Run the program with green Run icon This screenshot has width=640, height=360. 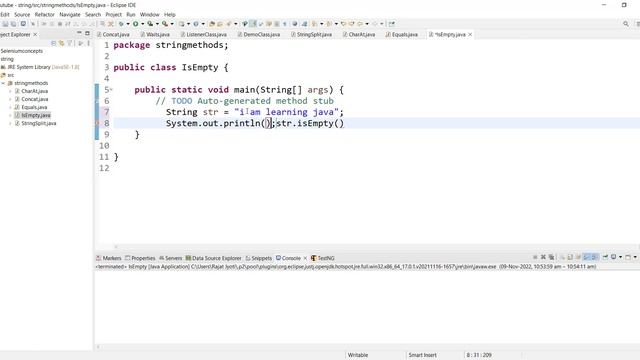pyautogui.click(x=136, y=24)
